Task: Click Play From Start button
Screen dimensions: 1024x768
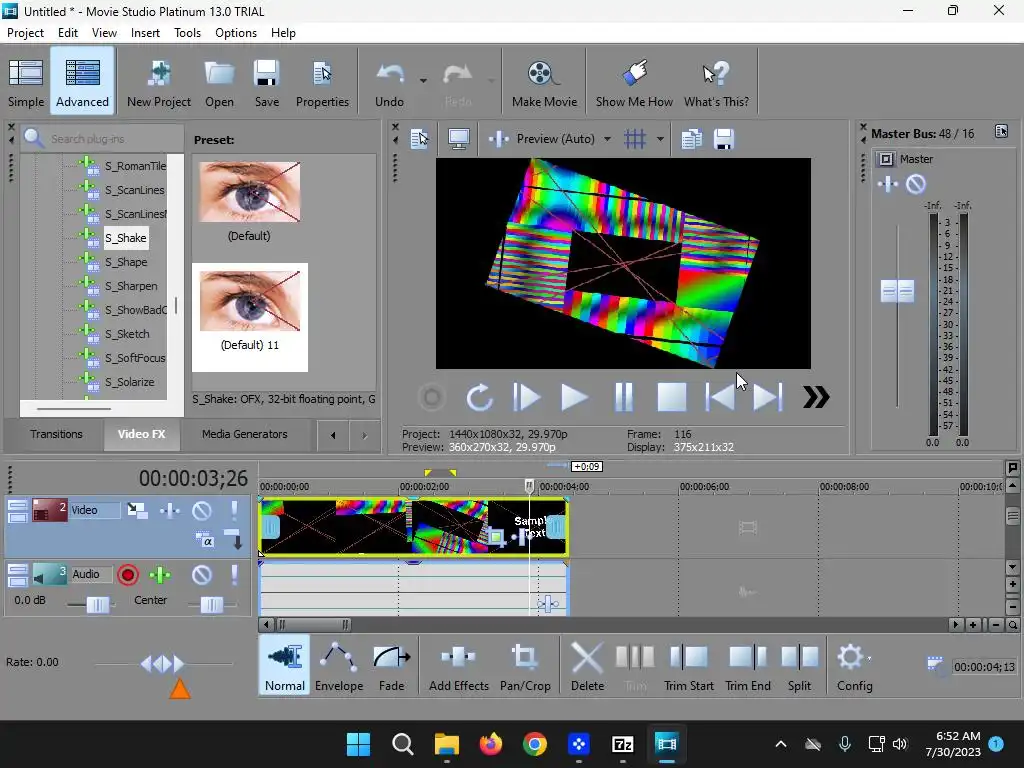Action: click(x=526, y=397)
